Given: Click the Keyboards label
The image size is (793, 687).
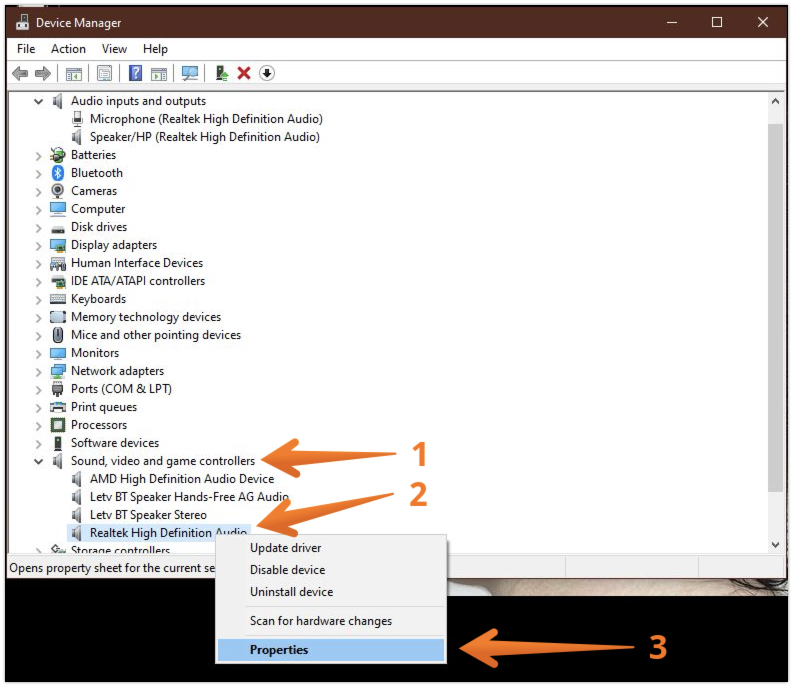Looking at the screenshot, I should (99, 299).
